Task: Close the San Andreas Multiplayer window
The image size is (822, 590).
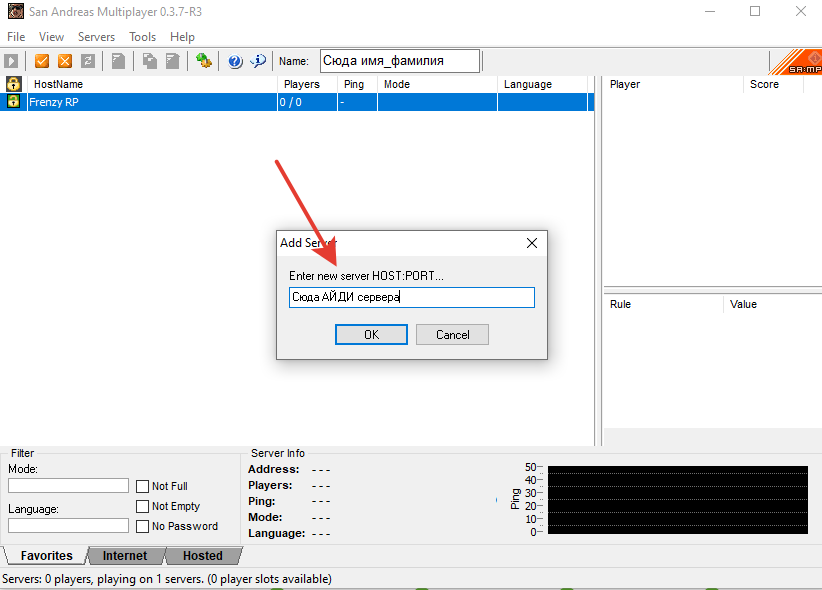Action: pyautogui.click(x=801, y=11)
